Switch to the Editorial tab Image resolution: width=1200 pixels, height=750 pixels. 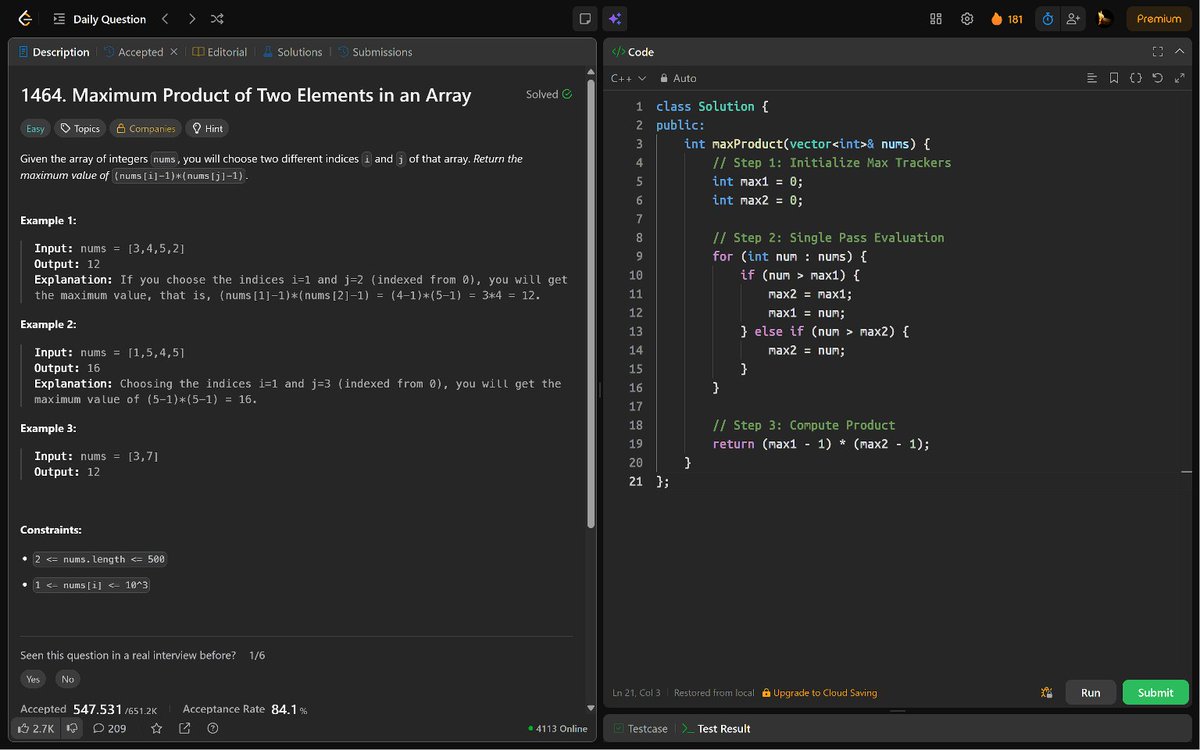[220, 52]
